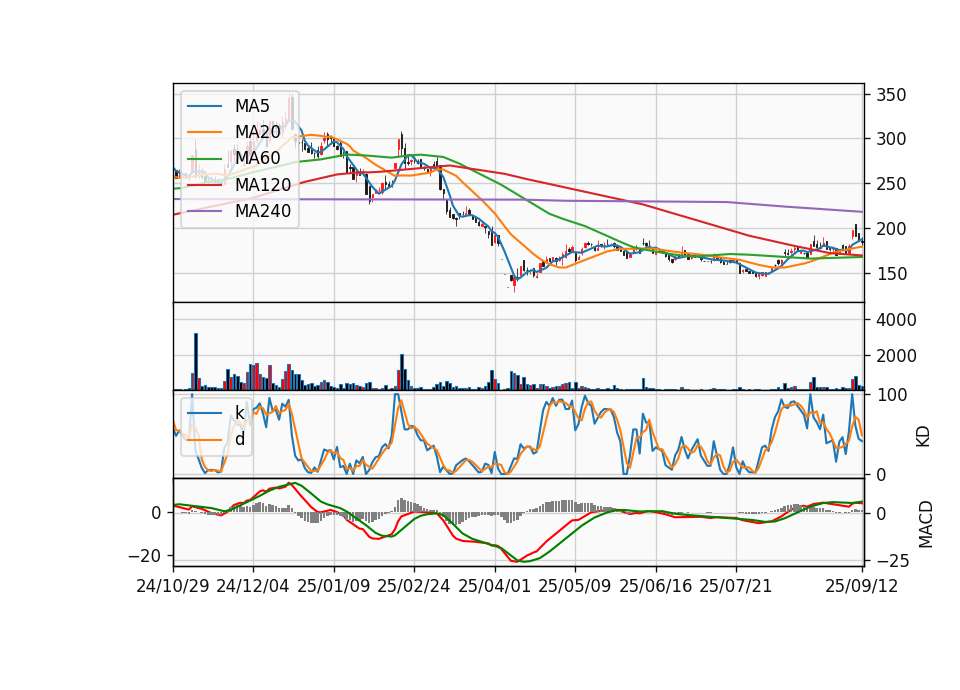The image size is (960, 690).
Task: Click the 24/10/29 date axis label
Action: [x=173, y=586]
